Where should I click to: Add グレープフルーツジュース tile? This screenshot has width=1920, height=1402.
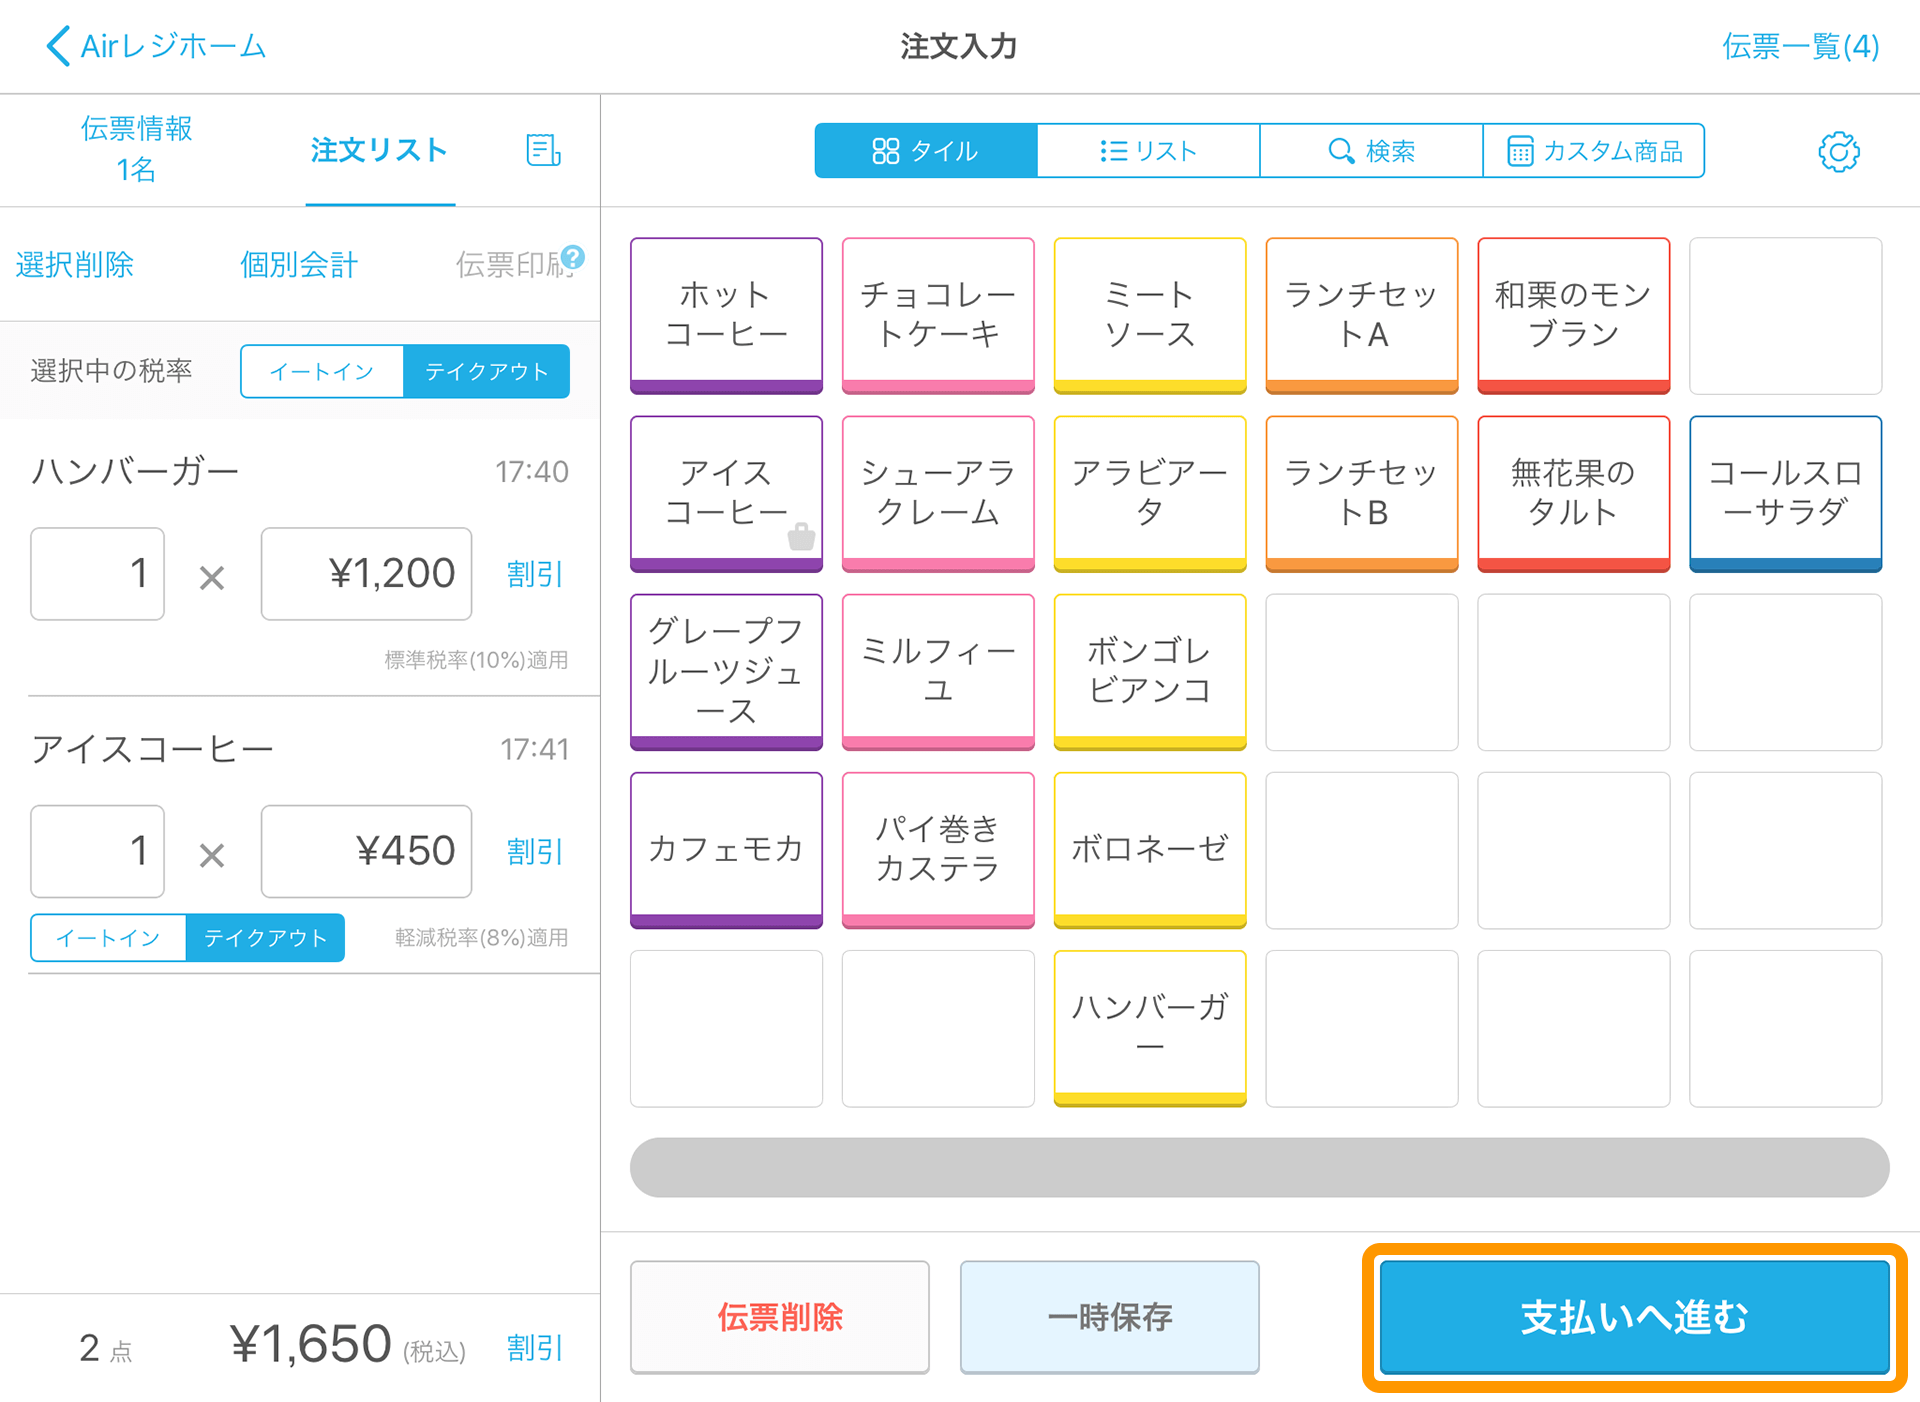[727, 672]
